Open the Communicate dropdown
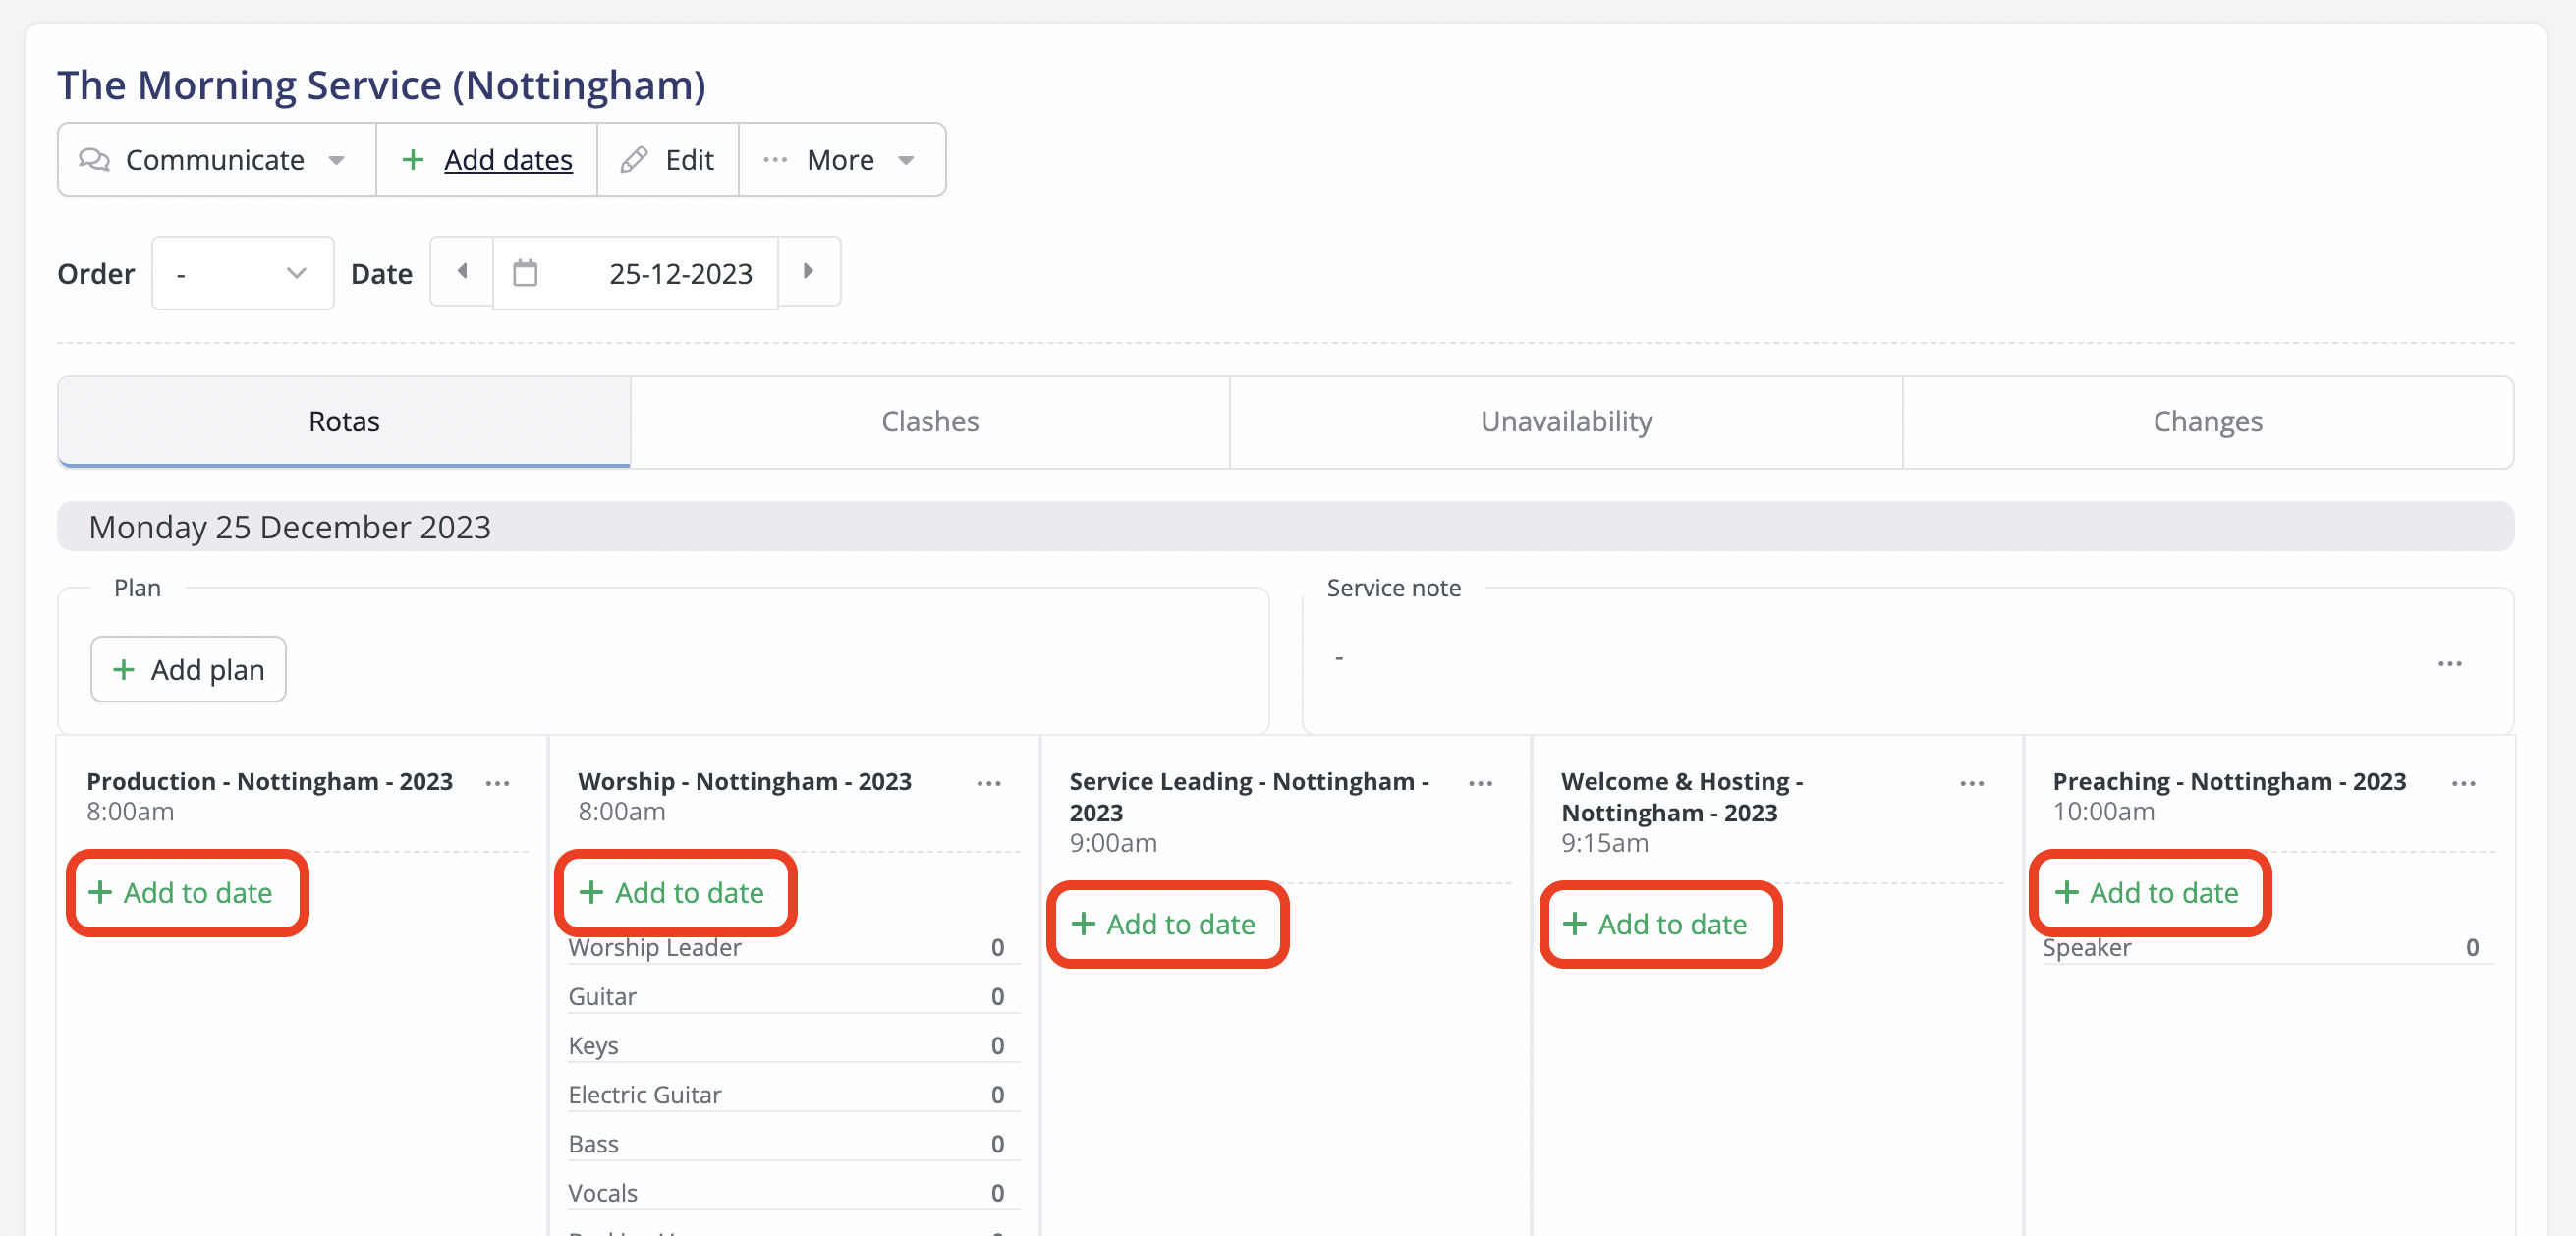 (x=338, y=160)
